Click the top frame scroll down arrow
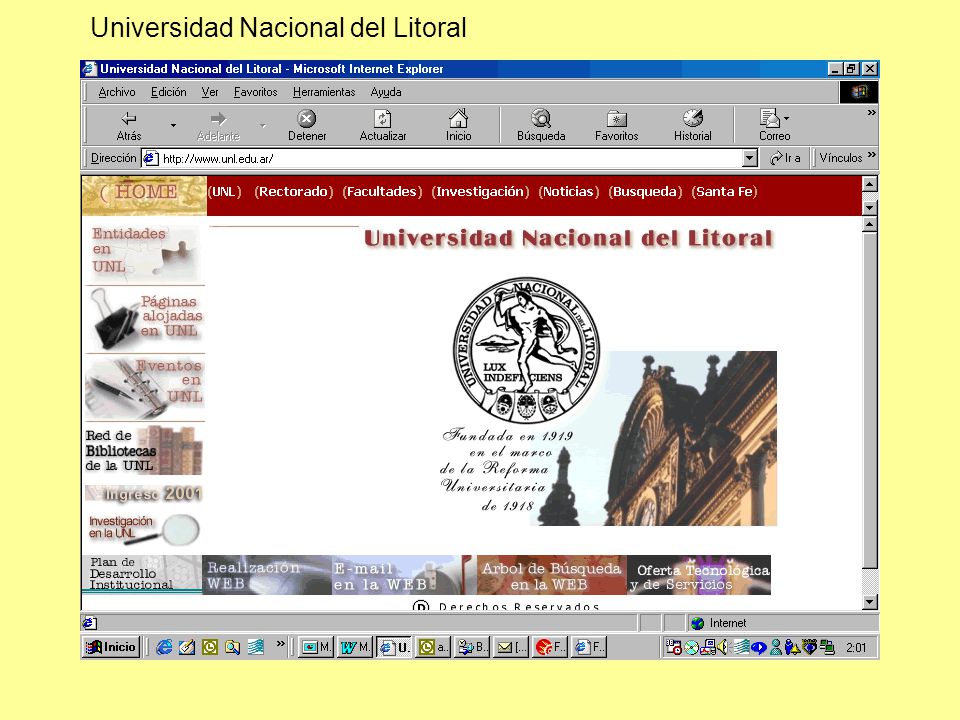The image size is (960, 720). [869, 208]
